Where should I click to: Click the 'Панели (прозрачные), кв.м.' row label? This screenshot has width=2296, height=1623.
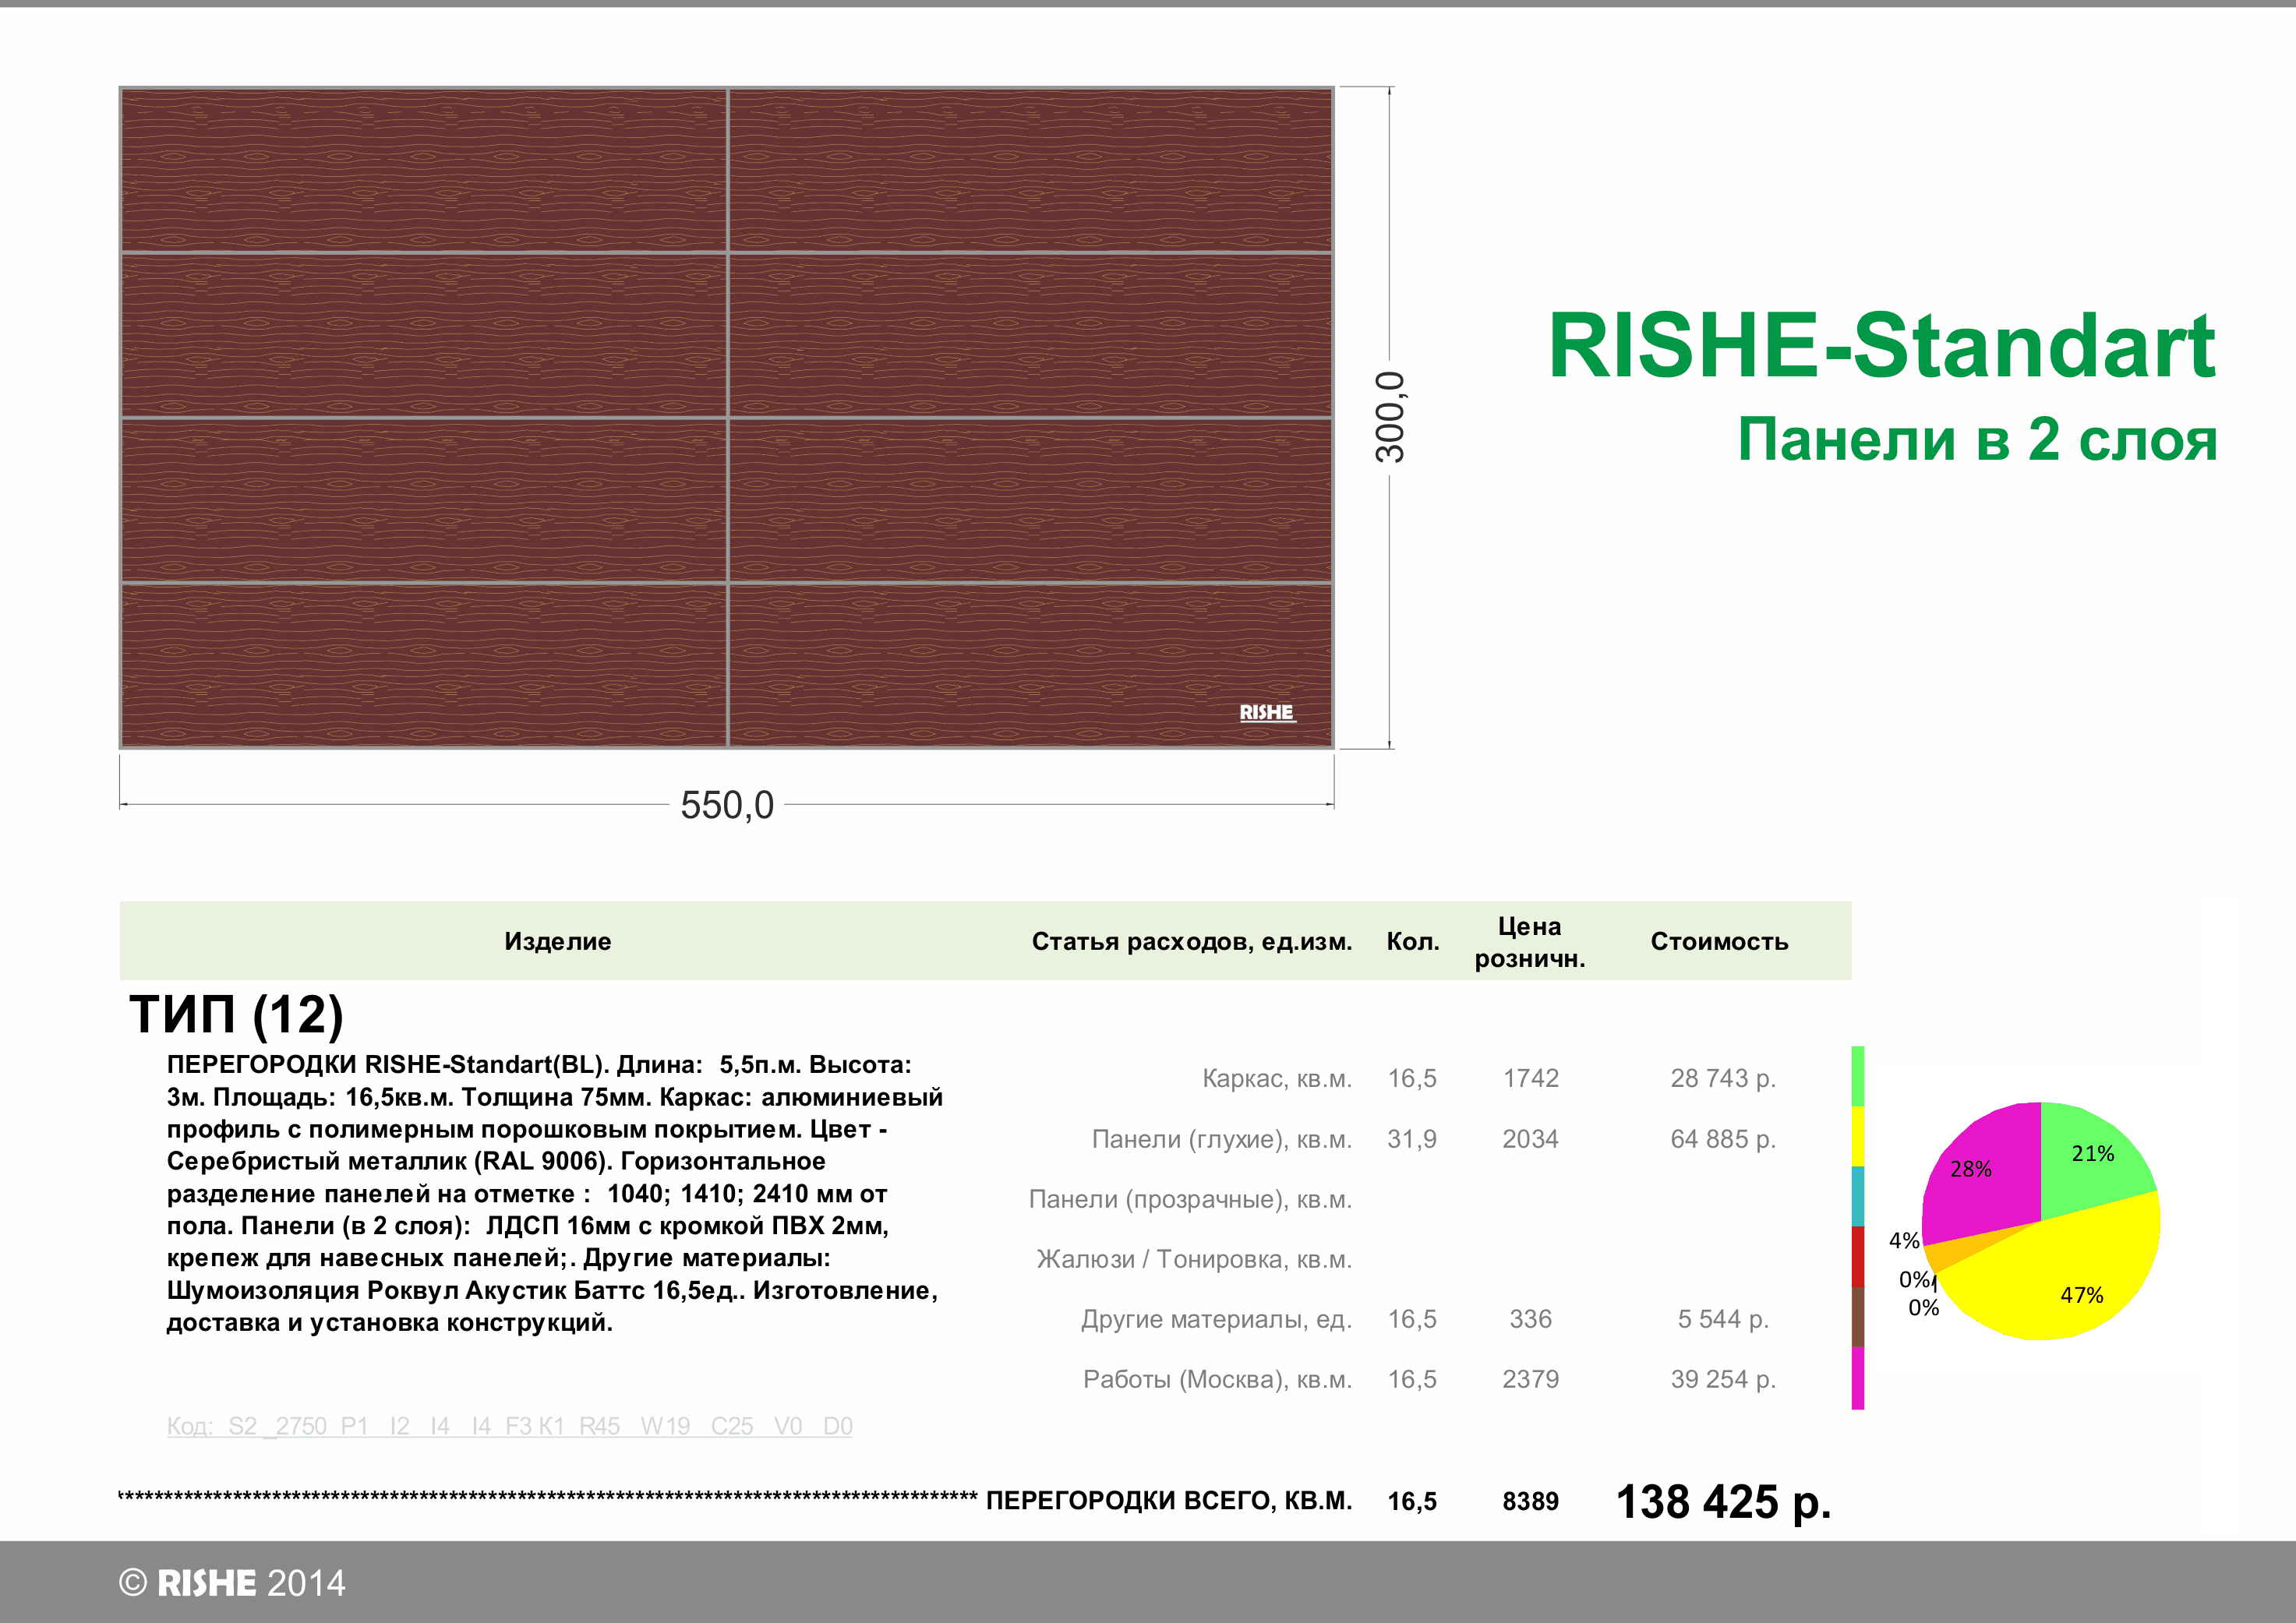(1190, 1199)
